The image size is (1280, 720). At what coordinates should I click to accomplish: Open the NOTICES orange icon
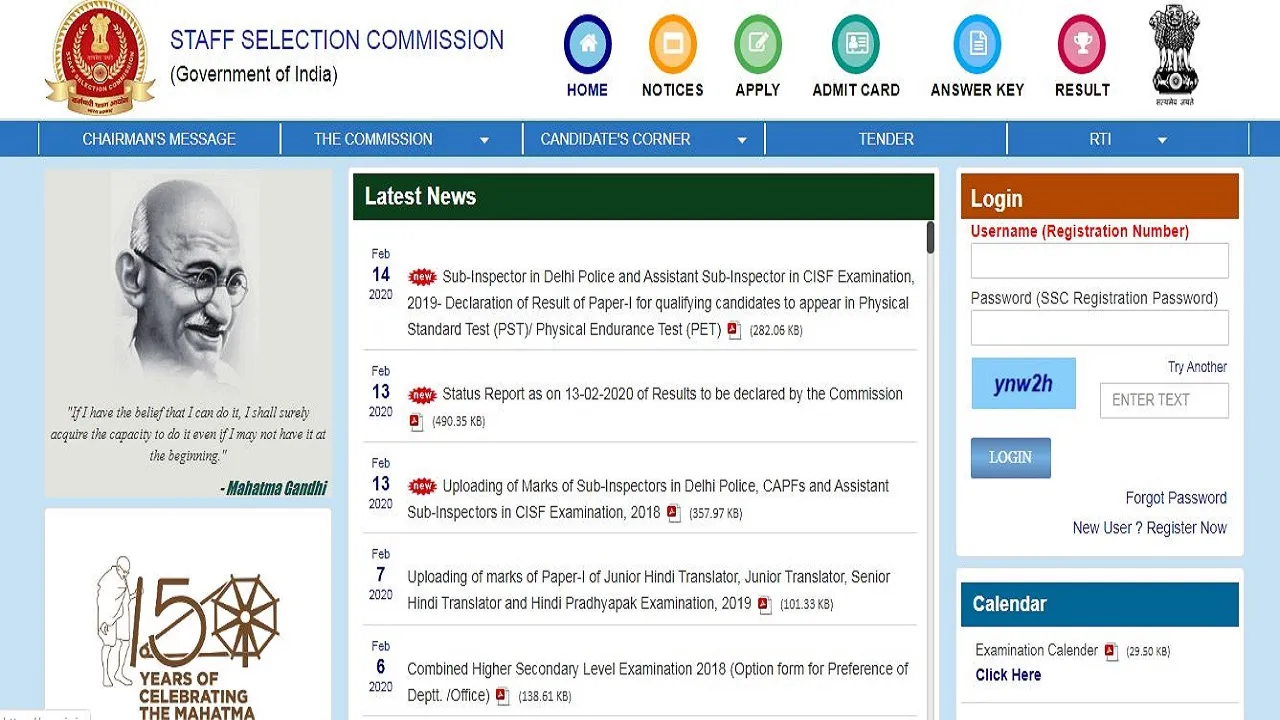pyautogui.click(x=673, y=44)
